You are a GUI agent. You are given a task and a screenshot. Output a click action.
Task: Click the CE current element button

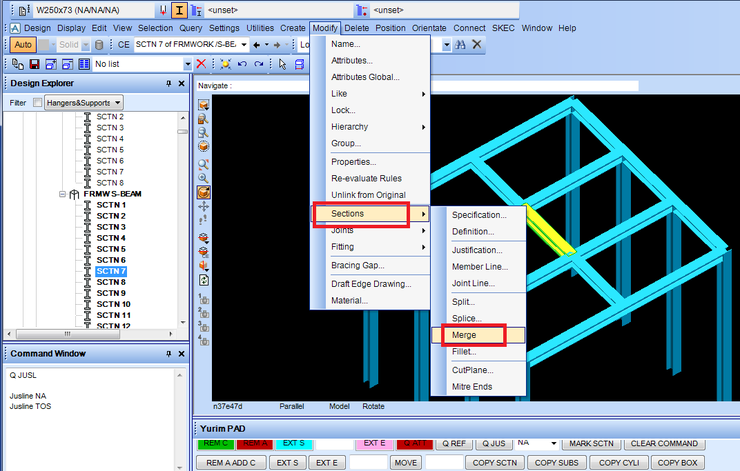(x=124, y=45)
